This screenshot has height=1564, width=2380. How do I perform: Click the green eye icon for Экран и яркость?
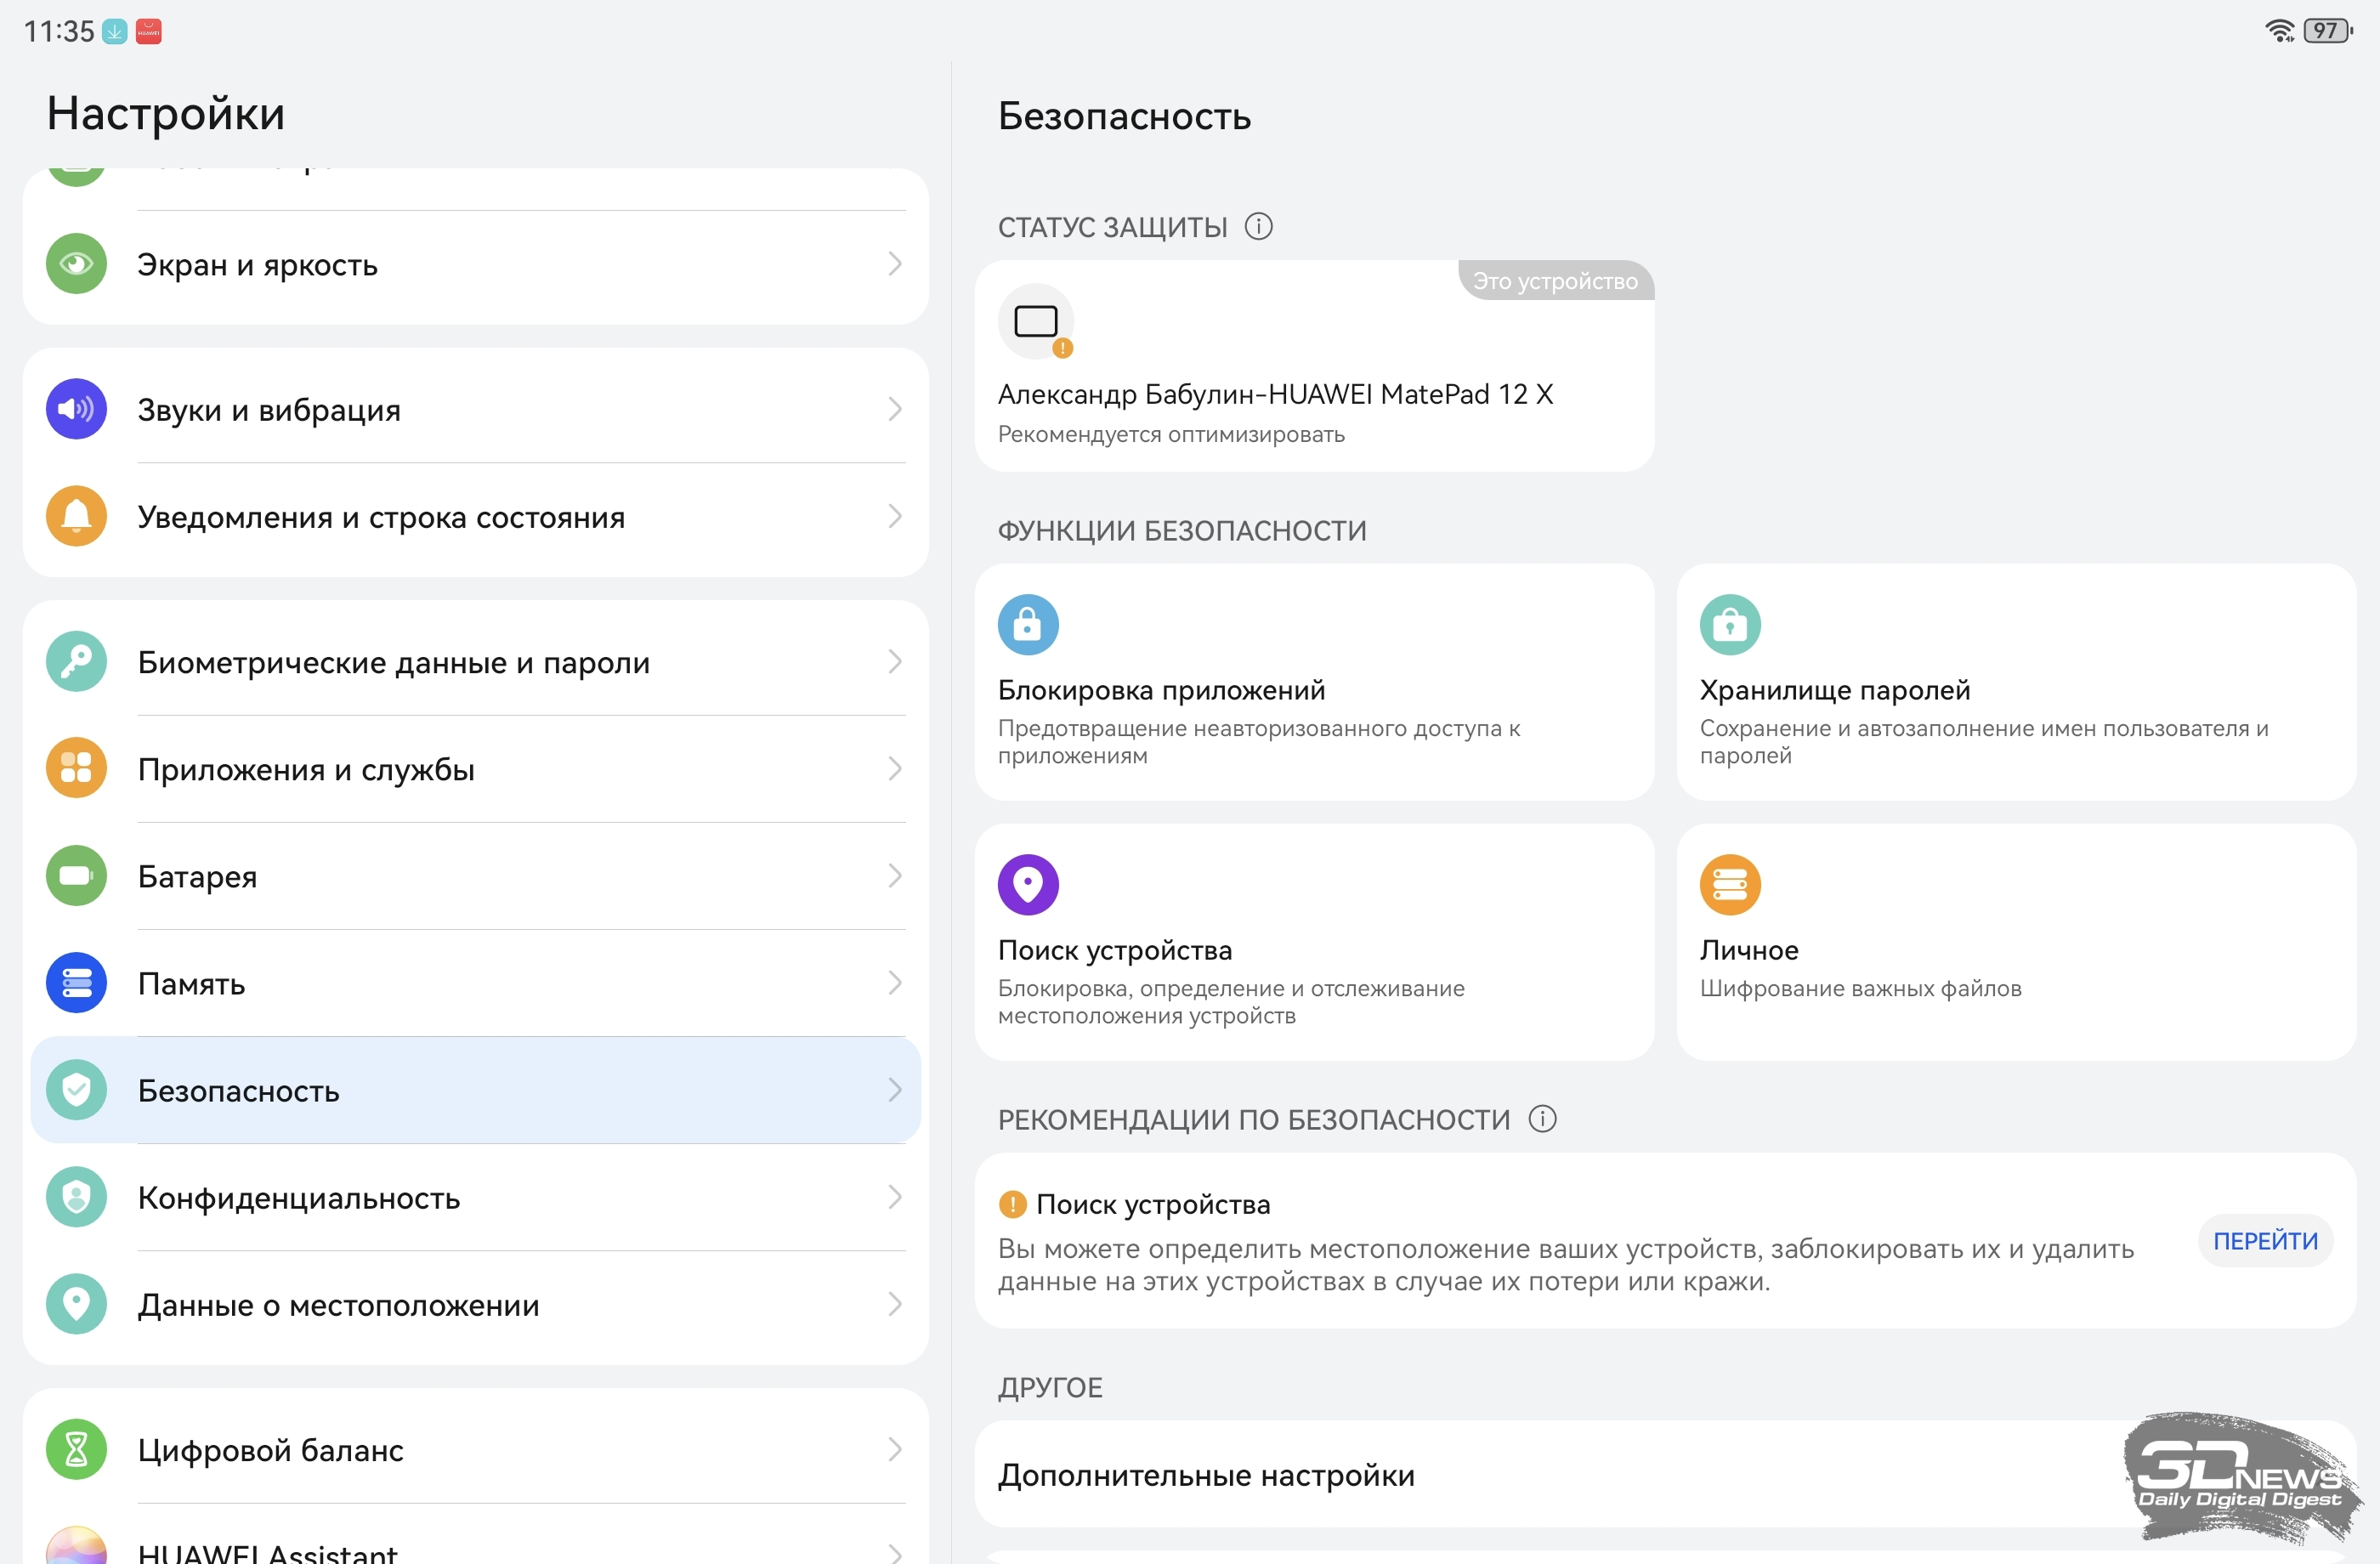[76, 264]
